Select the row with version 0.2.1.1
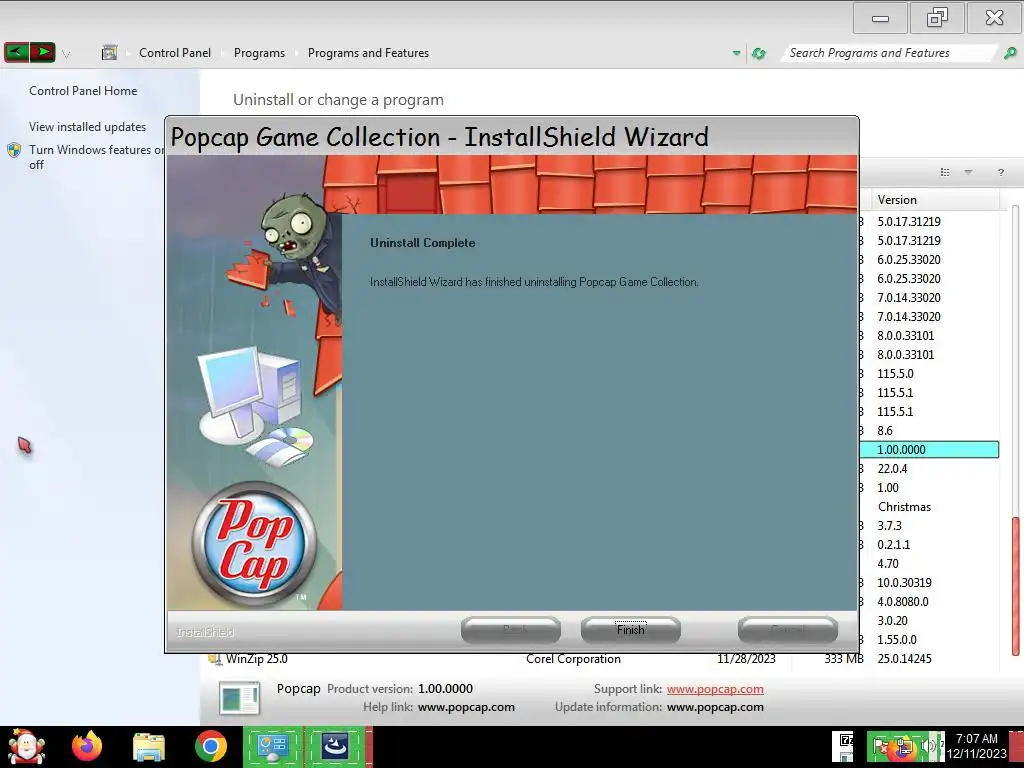The width and height of the screenshot is (1024, 768). pos(929,545)
